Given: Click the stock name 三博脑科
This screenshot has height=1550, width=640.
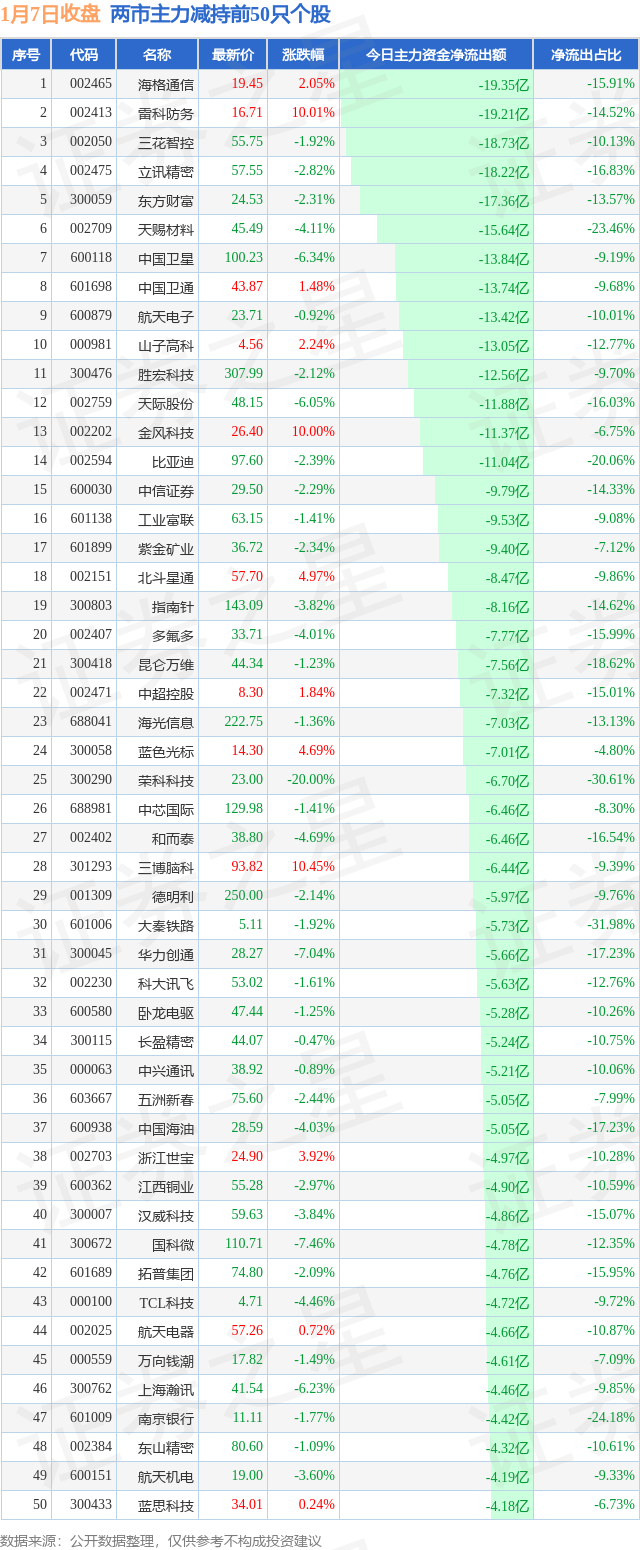Looking at the screenshot, I should pos(166,867).
